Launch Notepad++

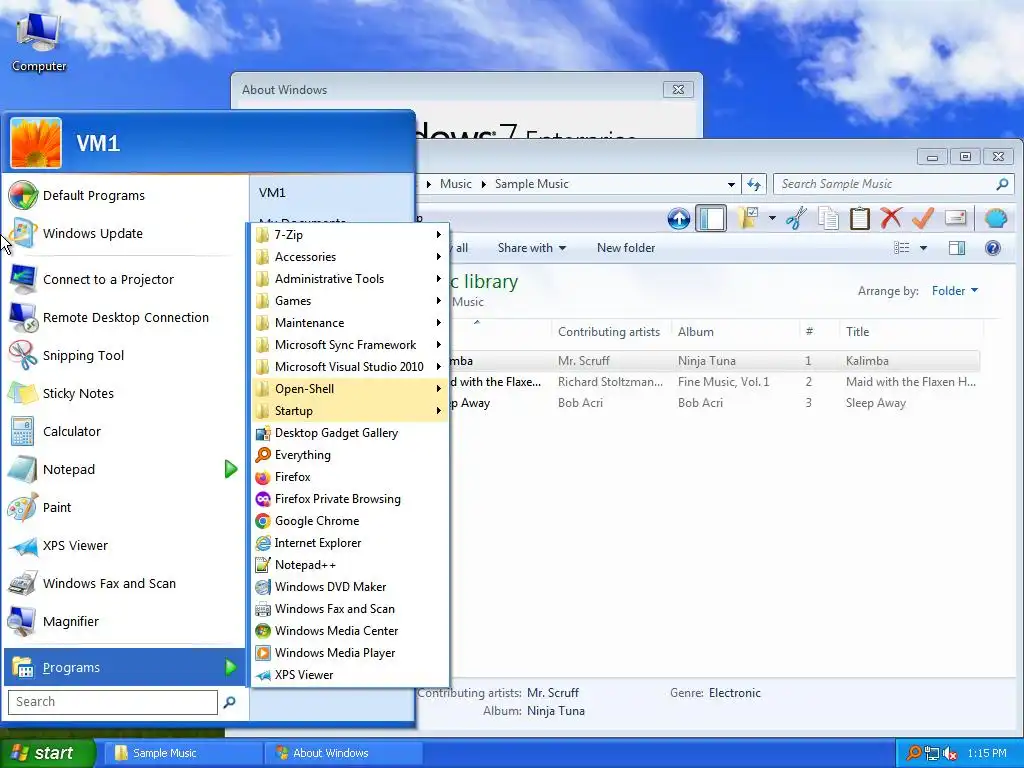point(350,565)
